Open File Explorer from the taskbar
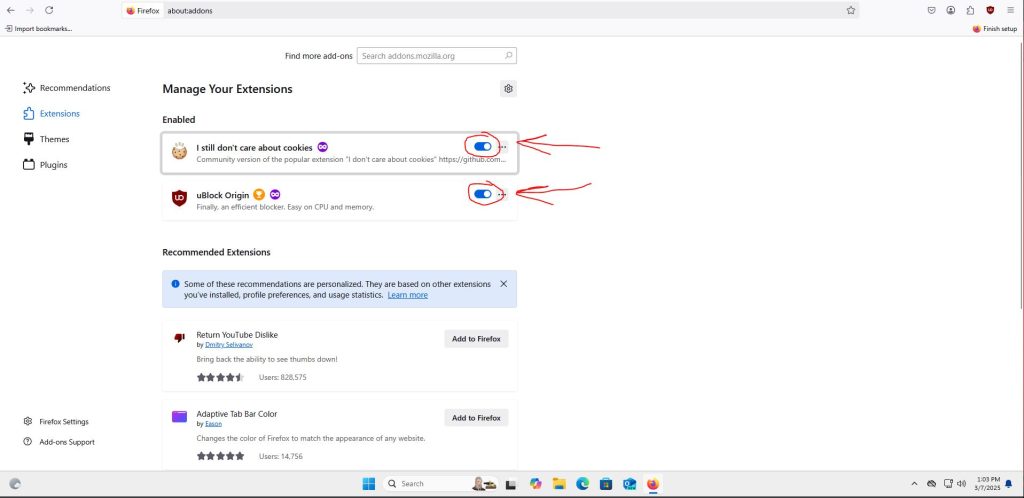1024x498 pixels. coord(559,484)
